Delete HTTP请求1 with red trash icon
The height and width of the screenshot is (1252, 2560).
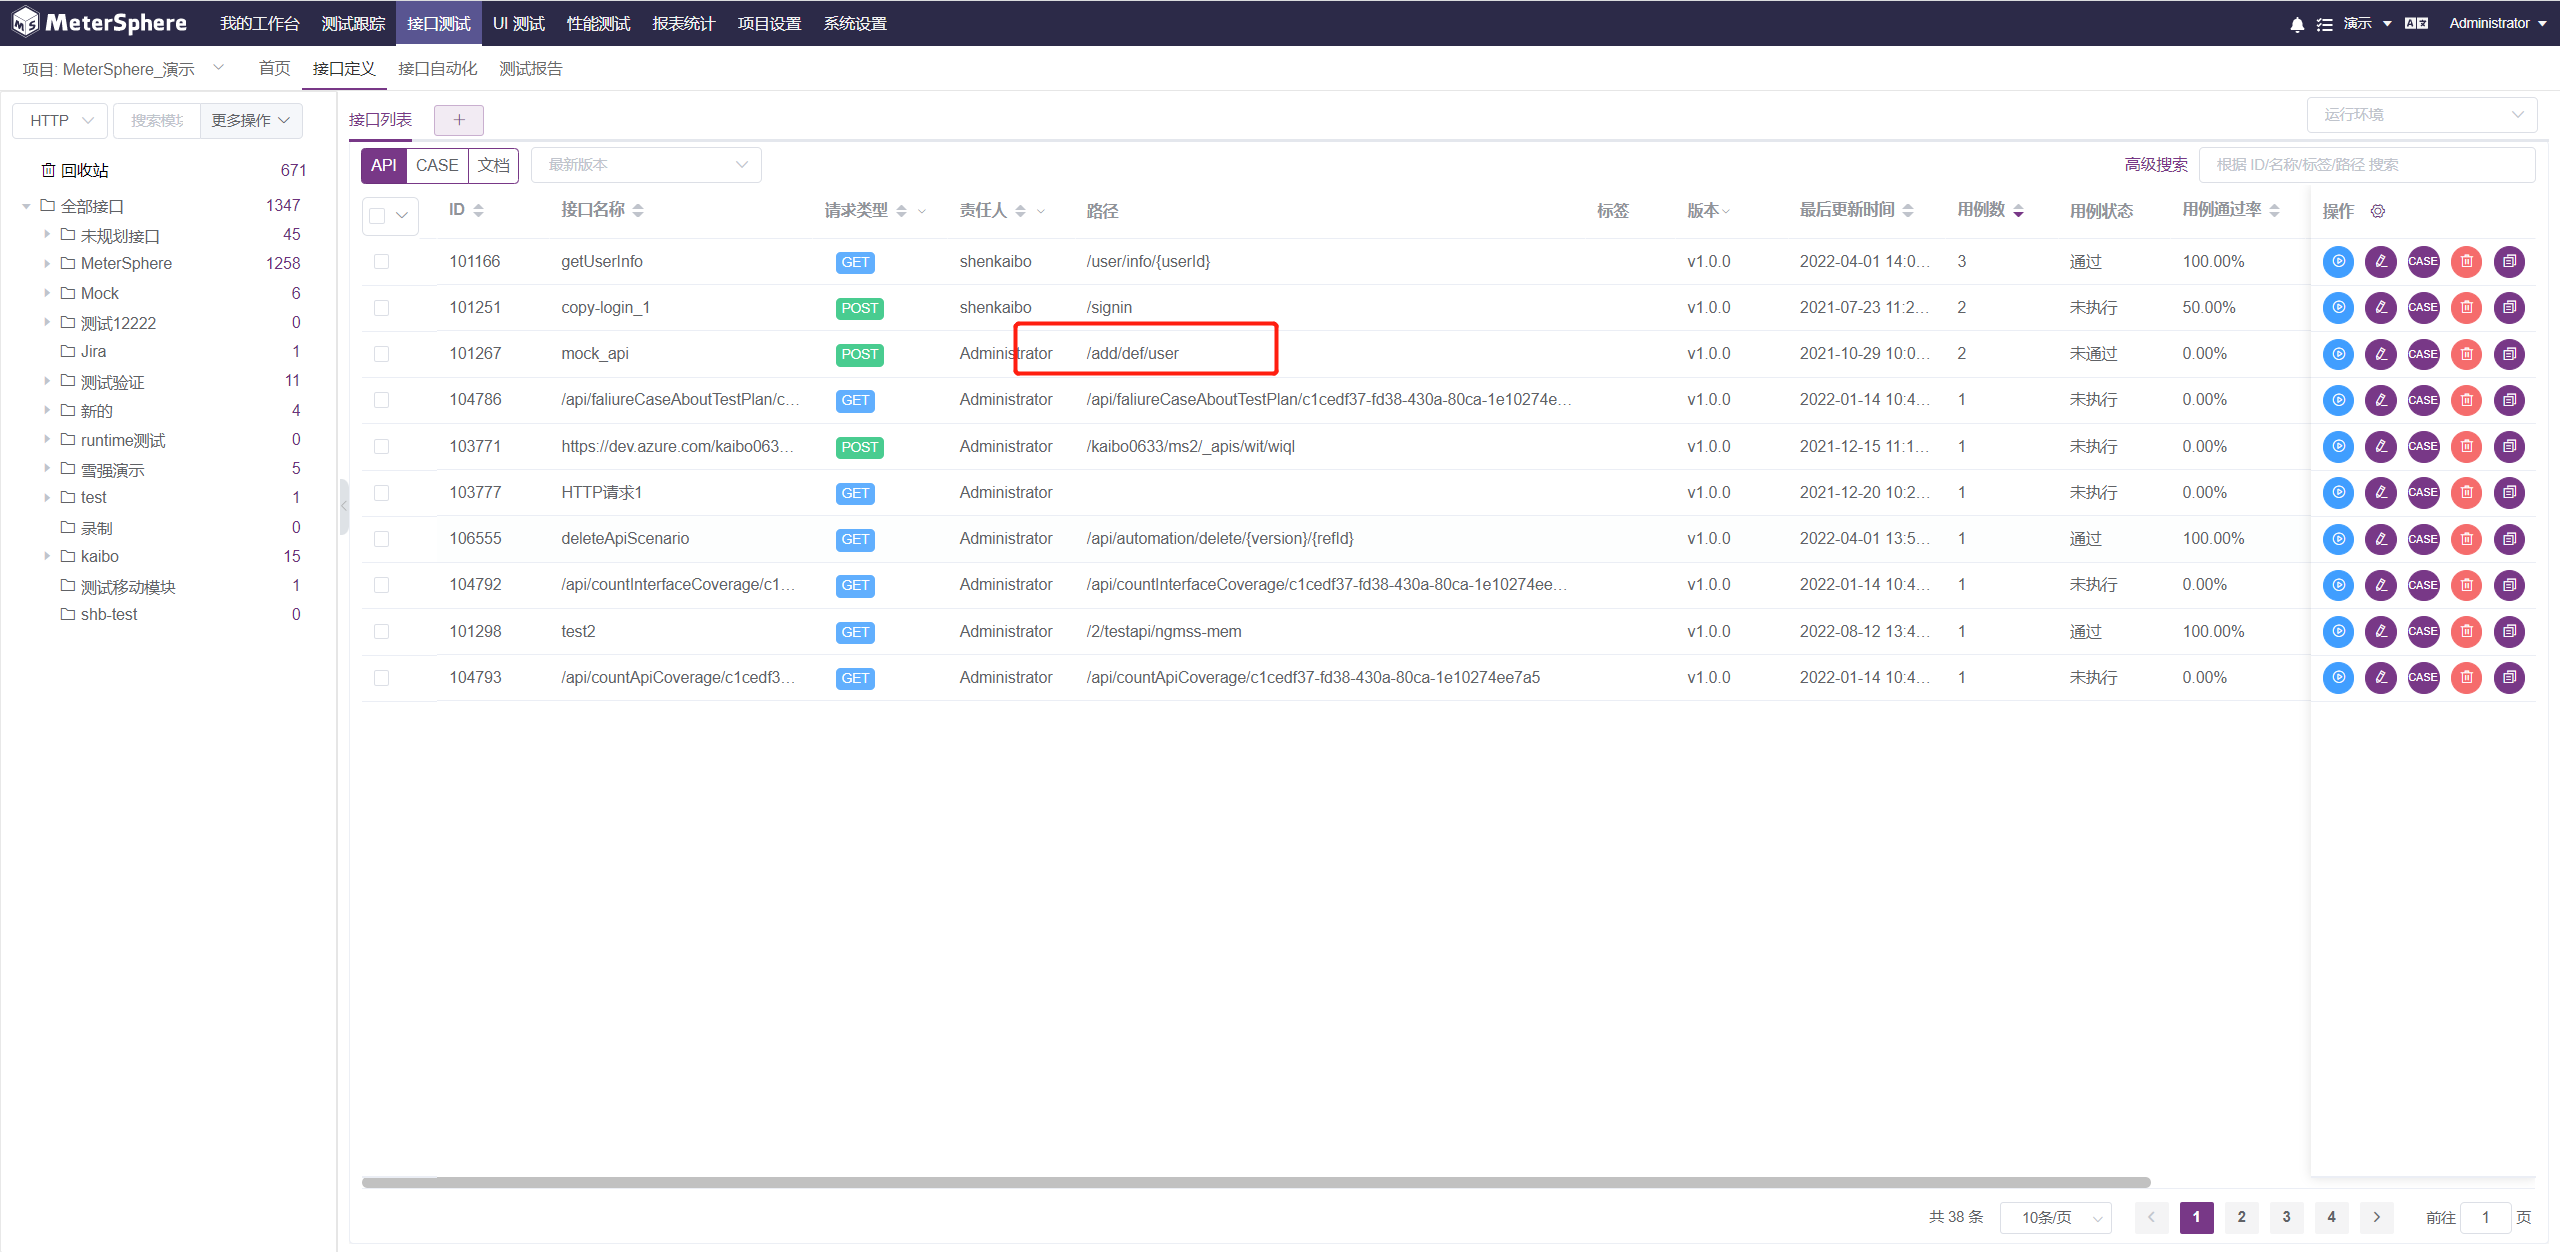(x=2466, y=493)
